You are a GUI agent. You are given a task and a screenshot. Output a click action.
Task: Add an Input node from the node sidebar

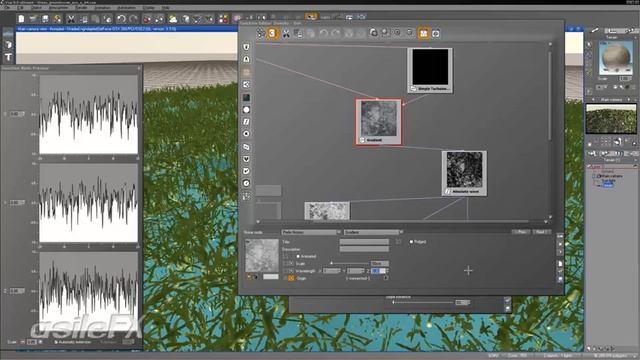tap(246, 47)
